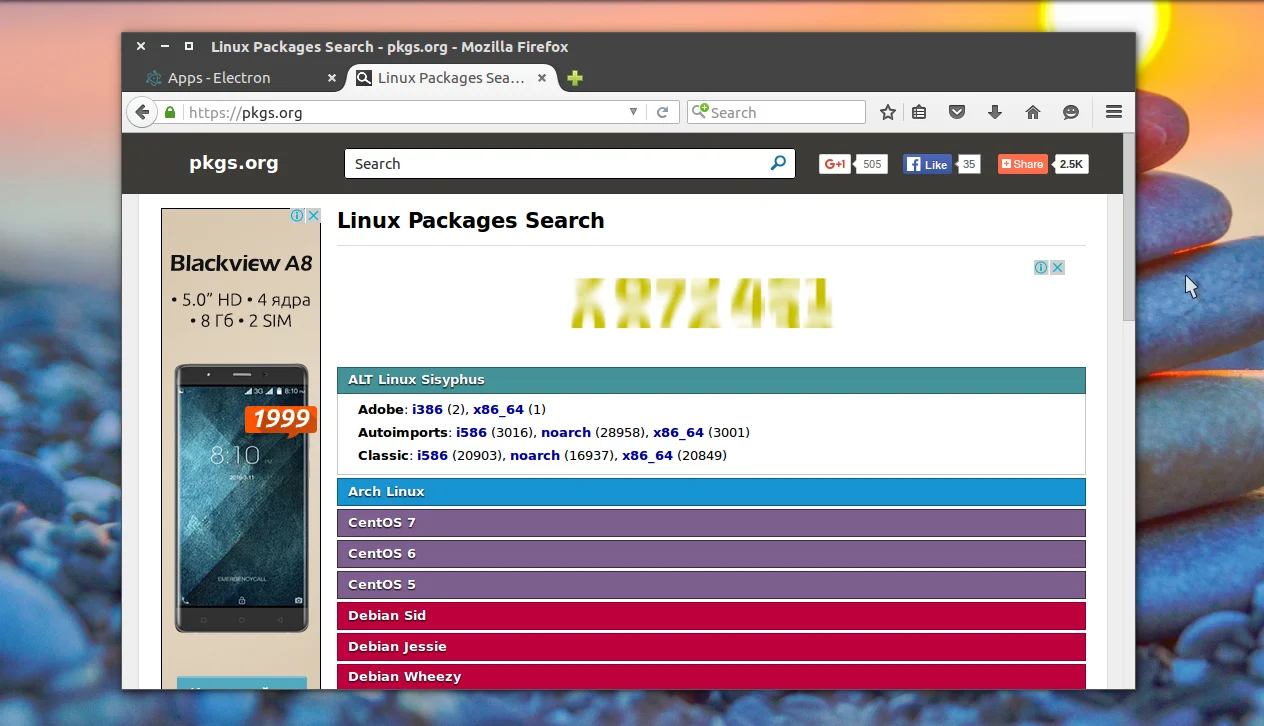Click the 505 Google plus counter
This screenshot has height=726, width=1264.
[872, 164]
